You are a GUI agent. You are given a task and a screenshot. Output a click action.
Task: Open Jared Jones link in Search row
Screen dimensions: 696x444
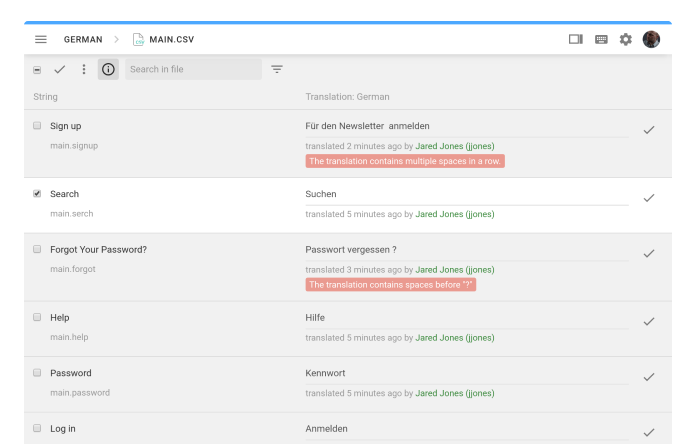click(454, 214)
